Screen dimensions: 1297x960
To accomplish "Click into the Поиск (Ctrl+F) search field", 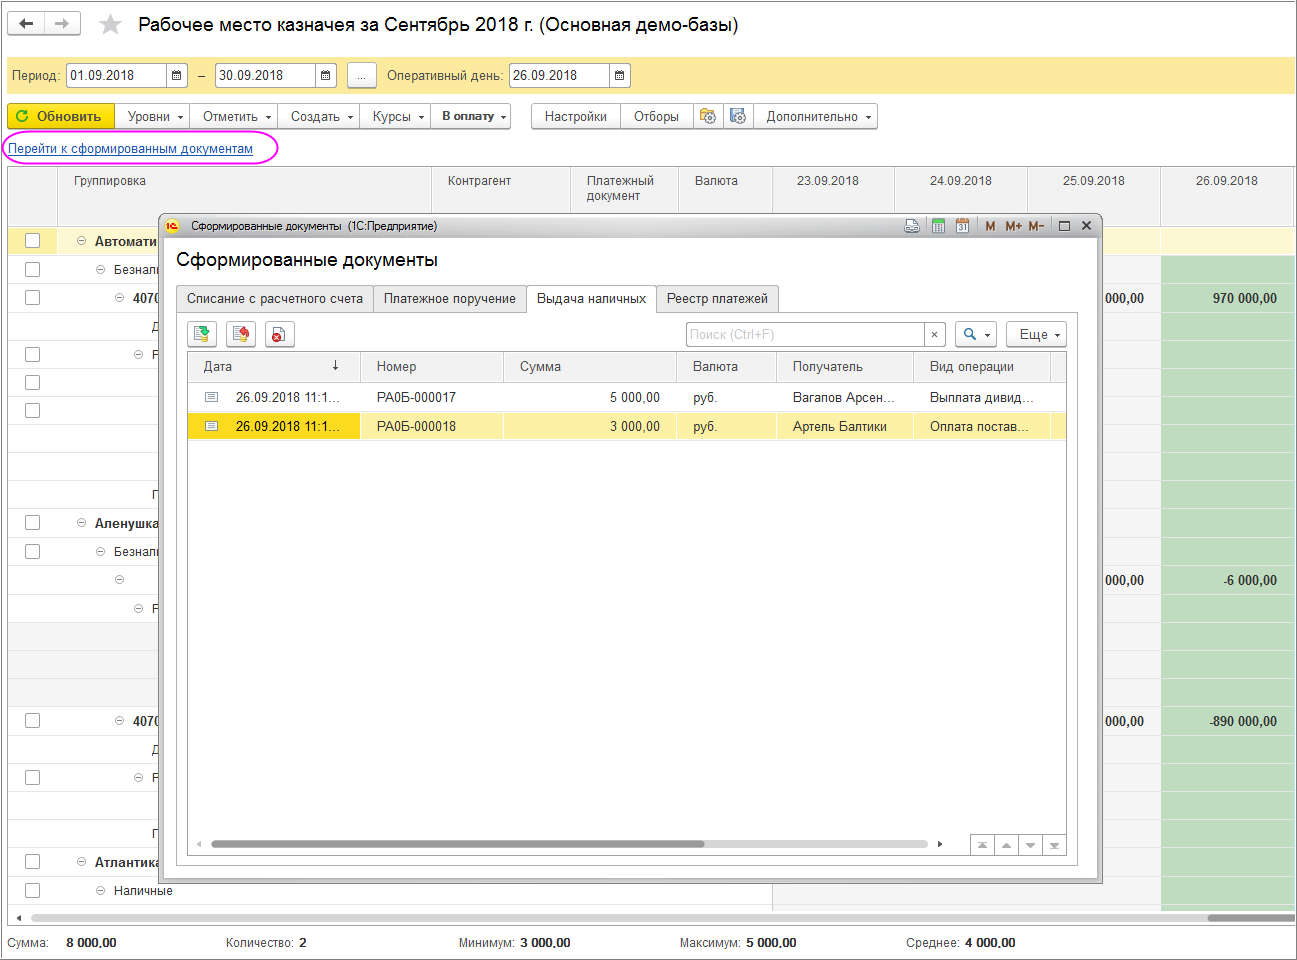I will click(805, 334).
